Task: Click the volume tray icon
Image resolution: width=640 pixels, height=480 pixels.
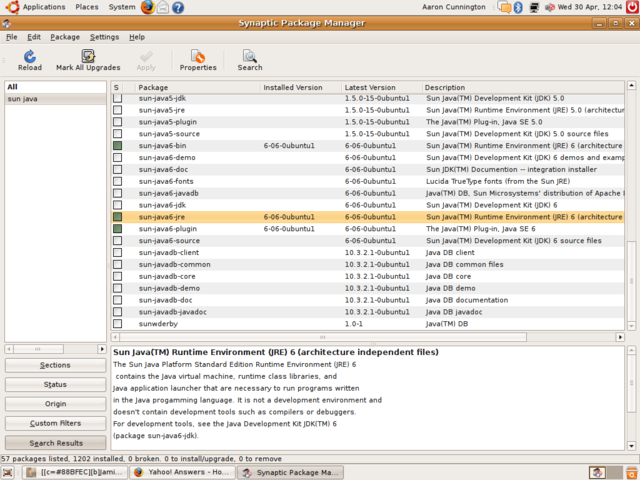Action: pyautogui.click(x=550, y=7)
